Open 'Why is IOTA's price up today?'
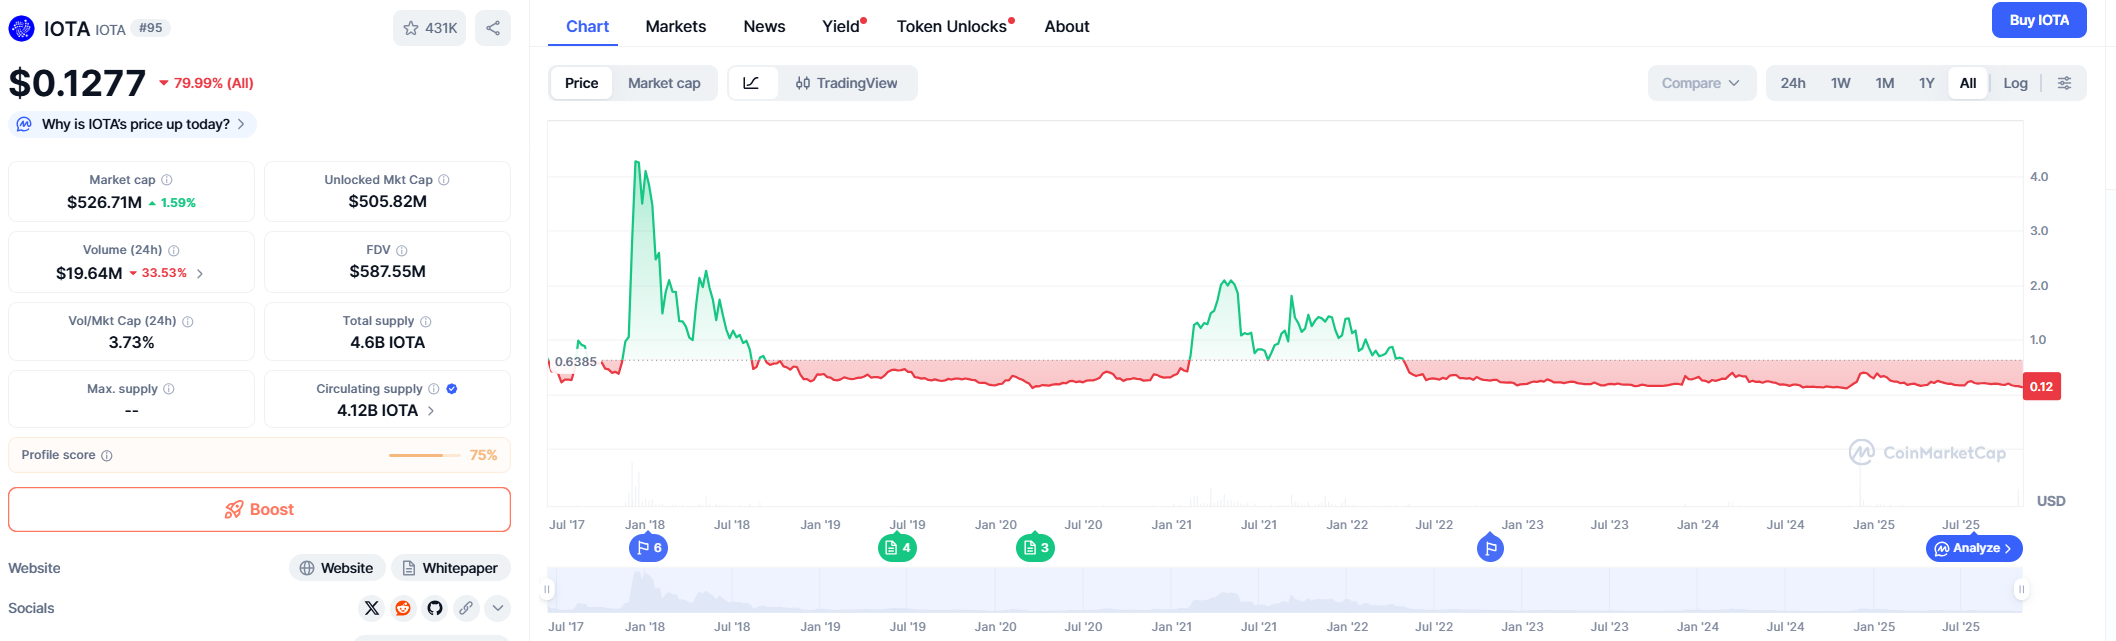The height and width of the screenshot is (641, 2116). [132, 124]
